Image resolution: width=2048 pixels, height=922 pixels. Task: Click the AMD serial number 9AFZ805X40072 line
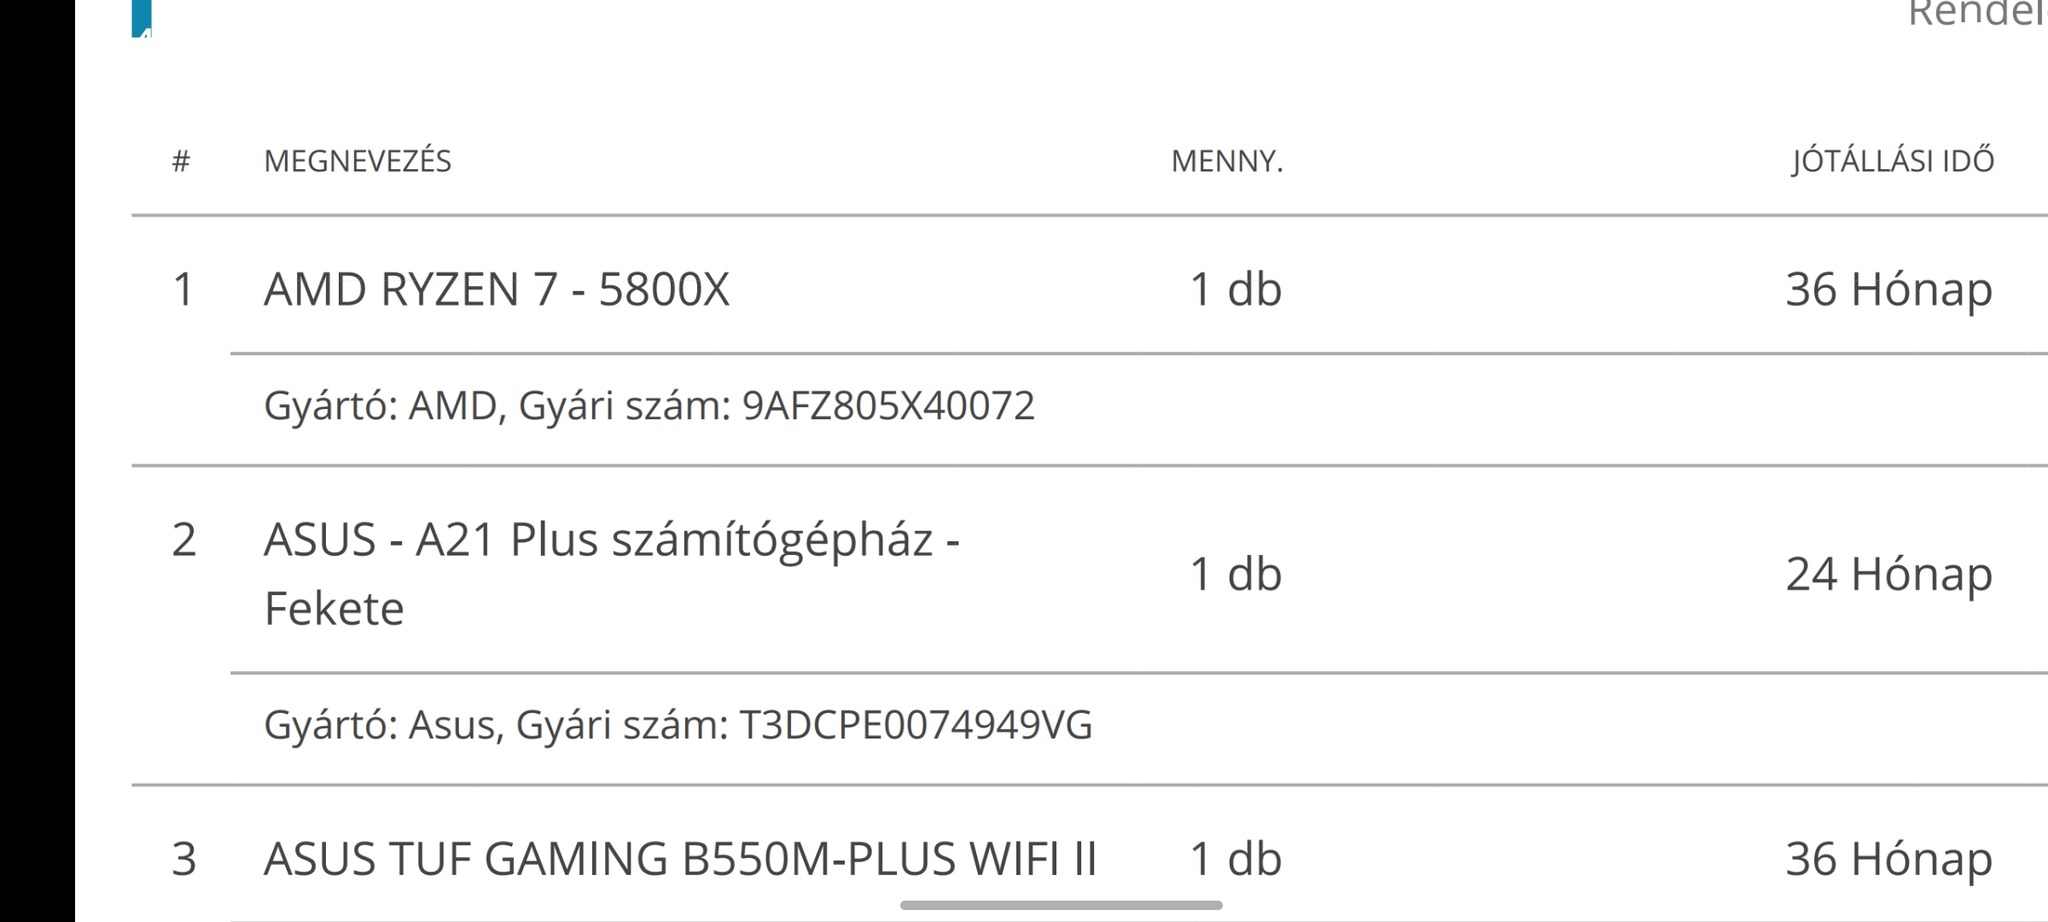[x=649, y=406]
